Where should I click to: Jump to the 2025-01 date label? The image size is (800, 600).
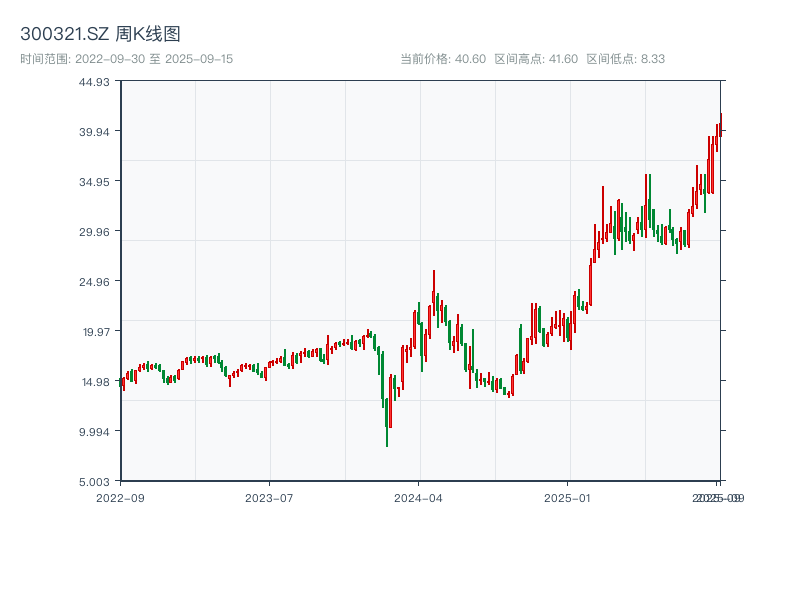coord(568,497)
